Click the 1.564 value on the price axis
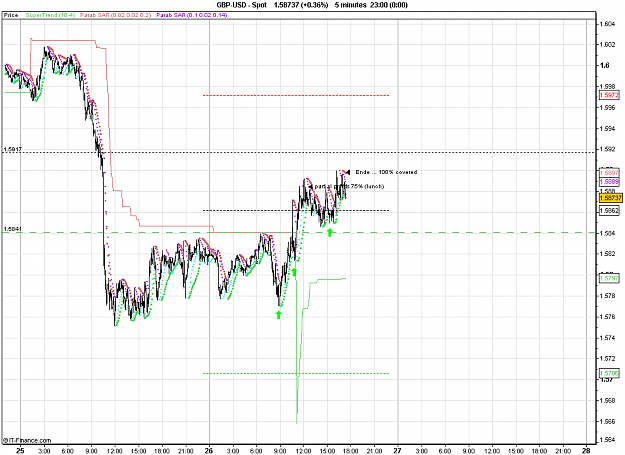Viewport: 625px width, 455px height. tap(607, 440)
